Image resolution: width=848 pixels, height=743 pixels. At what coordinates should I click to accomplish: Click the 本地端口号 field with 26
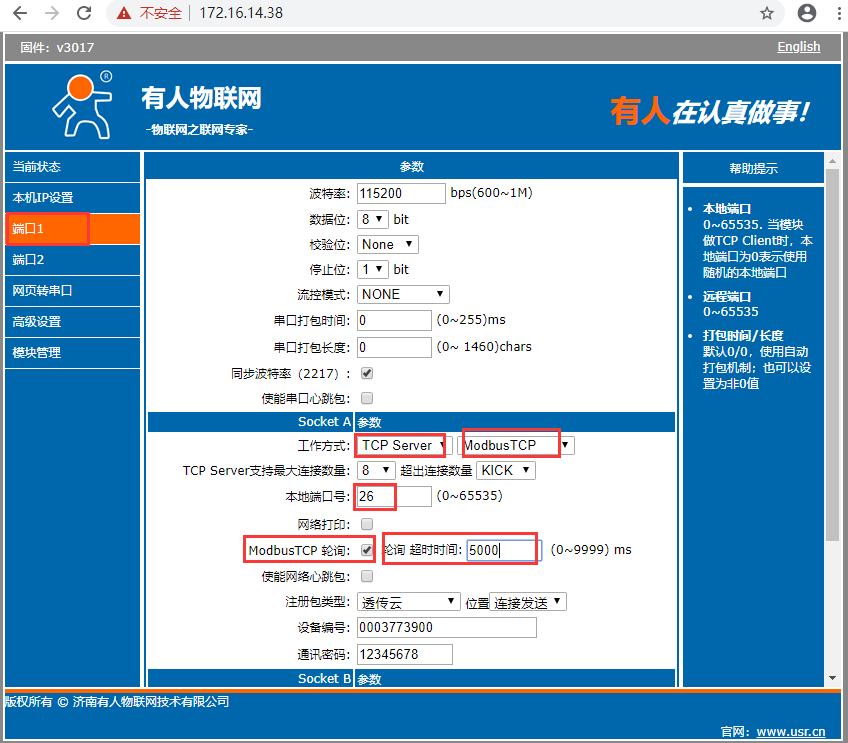click(x=394, y=496)
